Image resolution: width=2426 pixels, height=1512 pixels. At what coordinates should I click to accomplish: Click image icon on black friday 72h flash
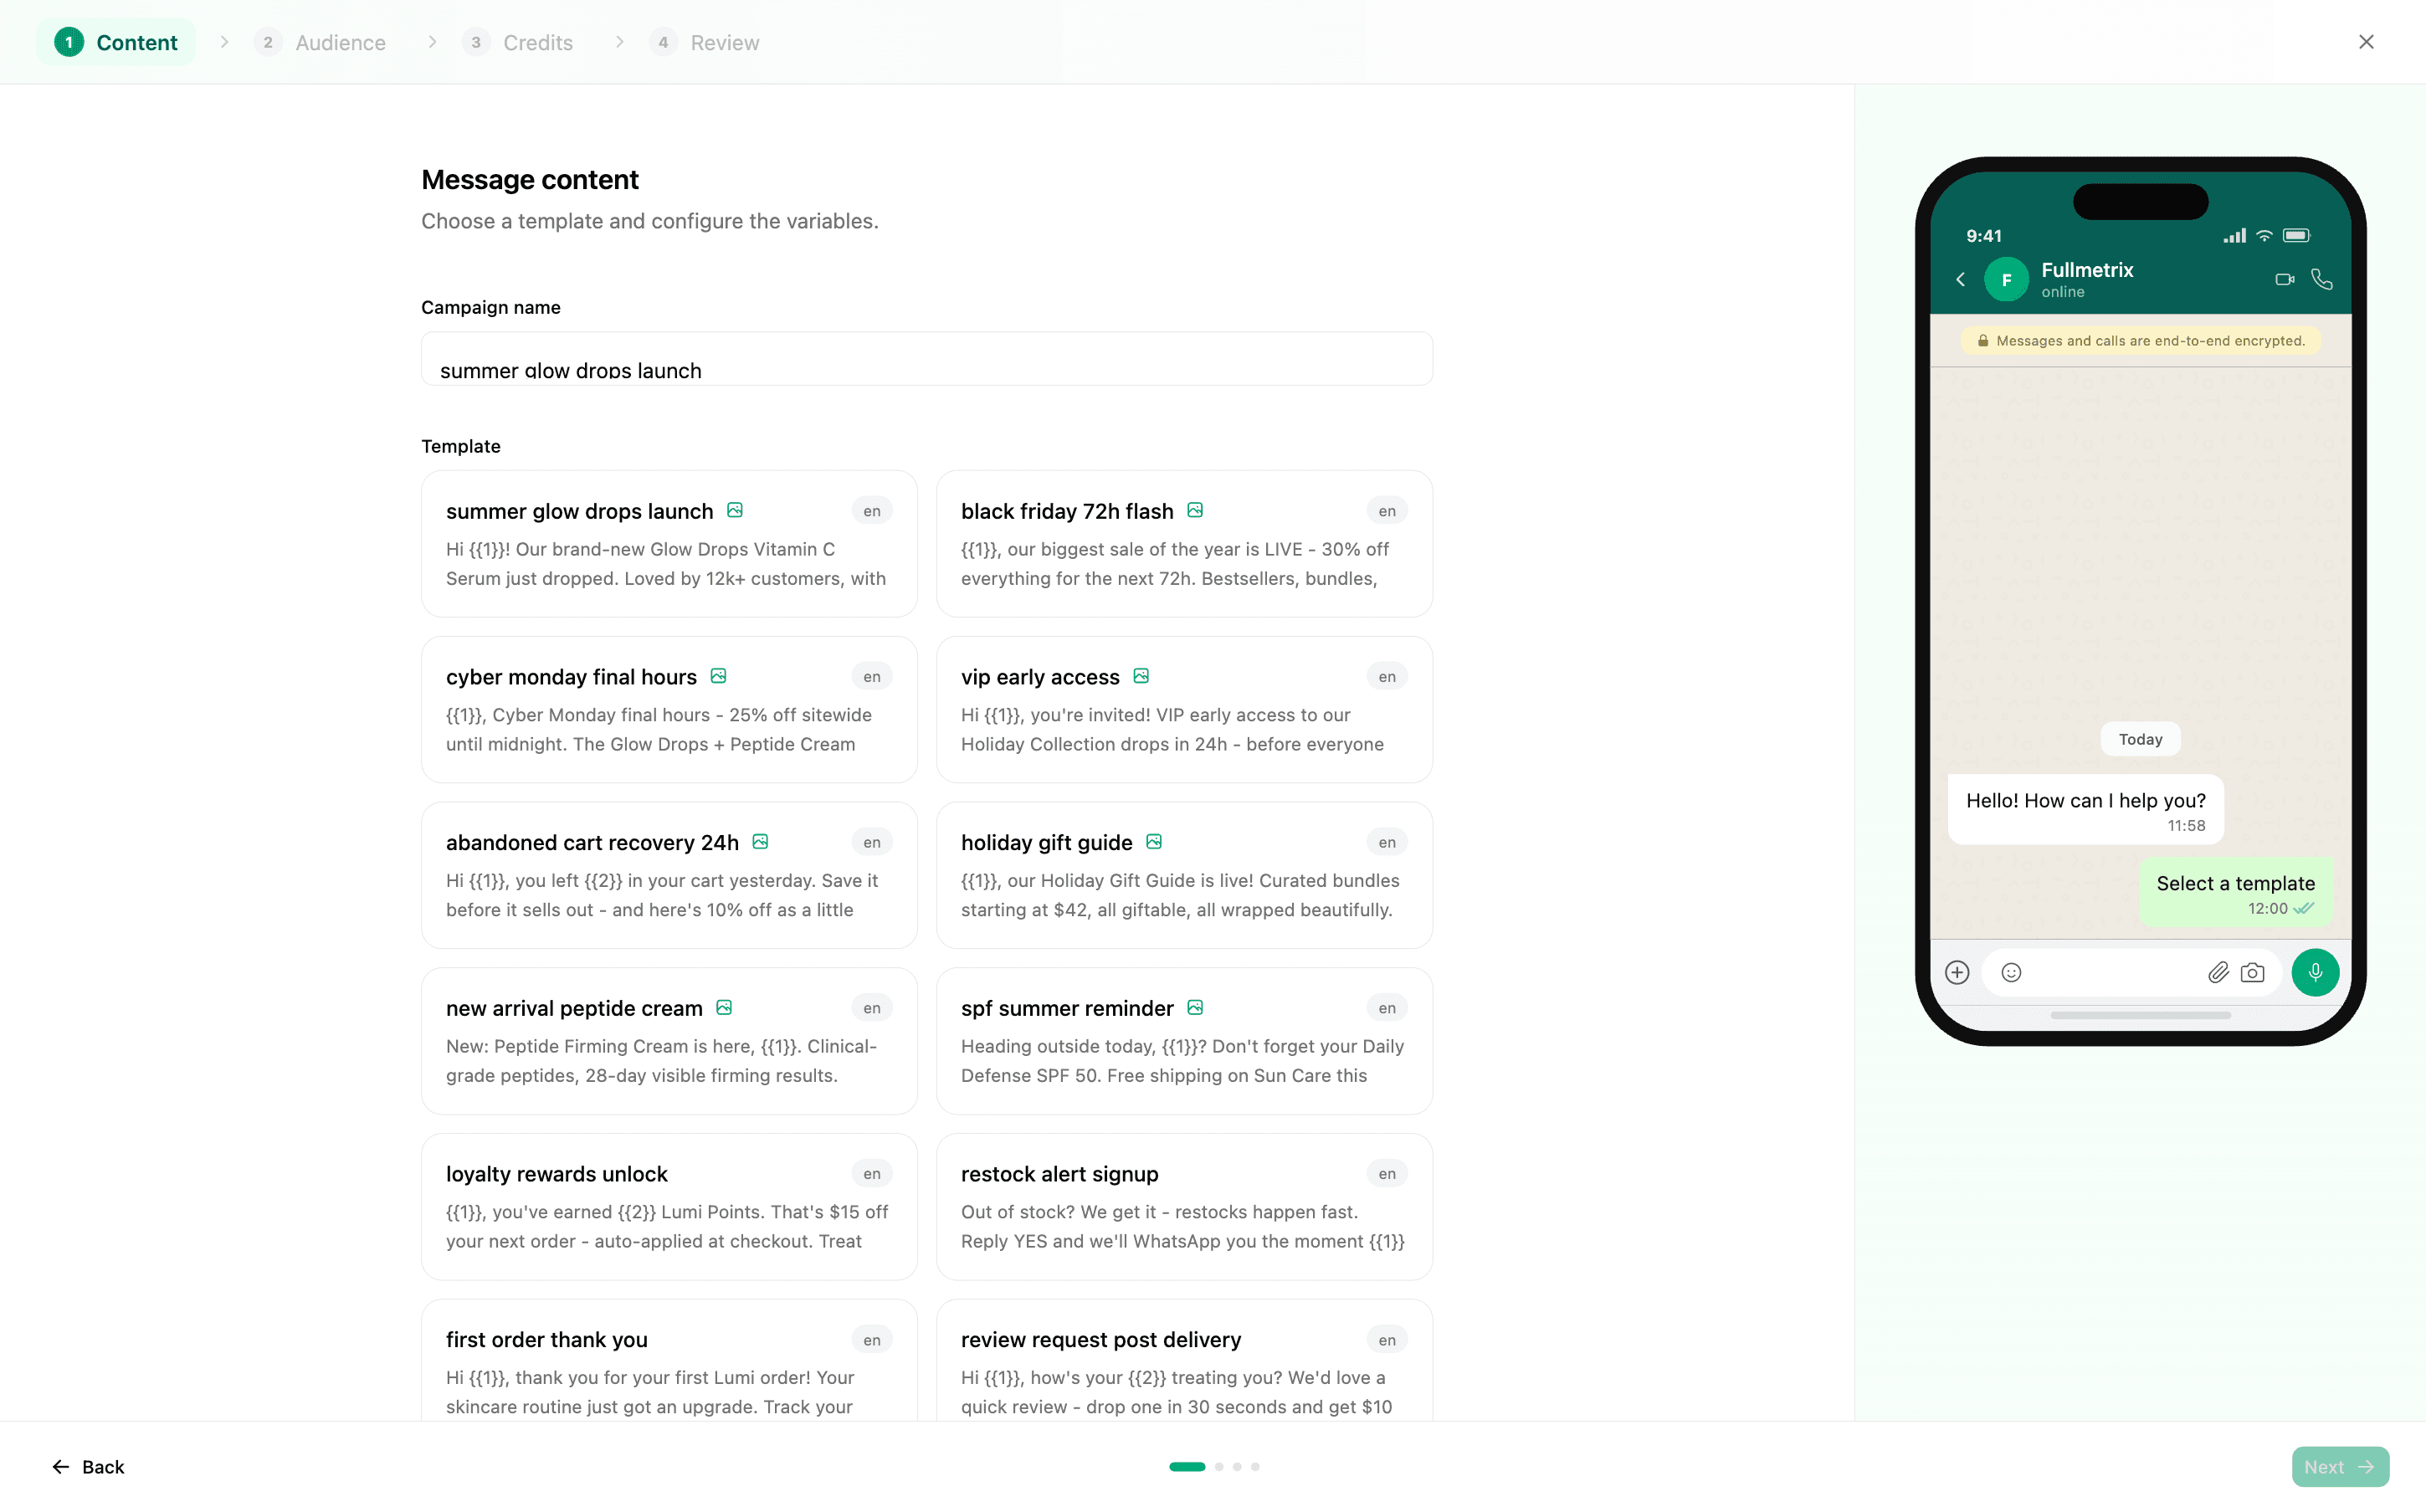pyautogui.click(x=1195, y=510)
